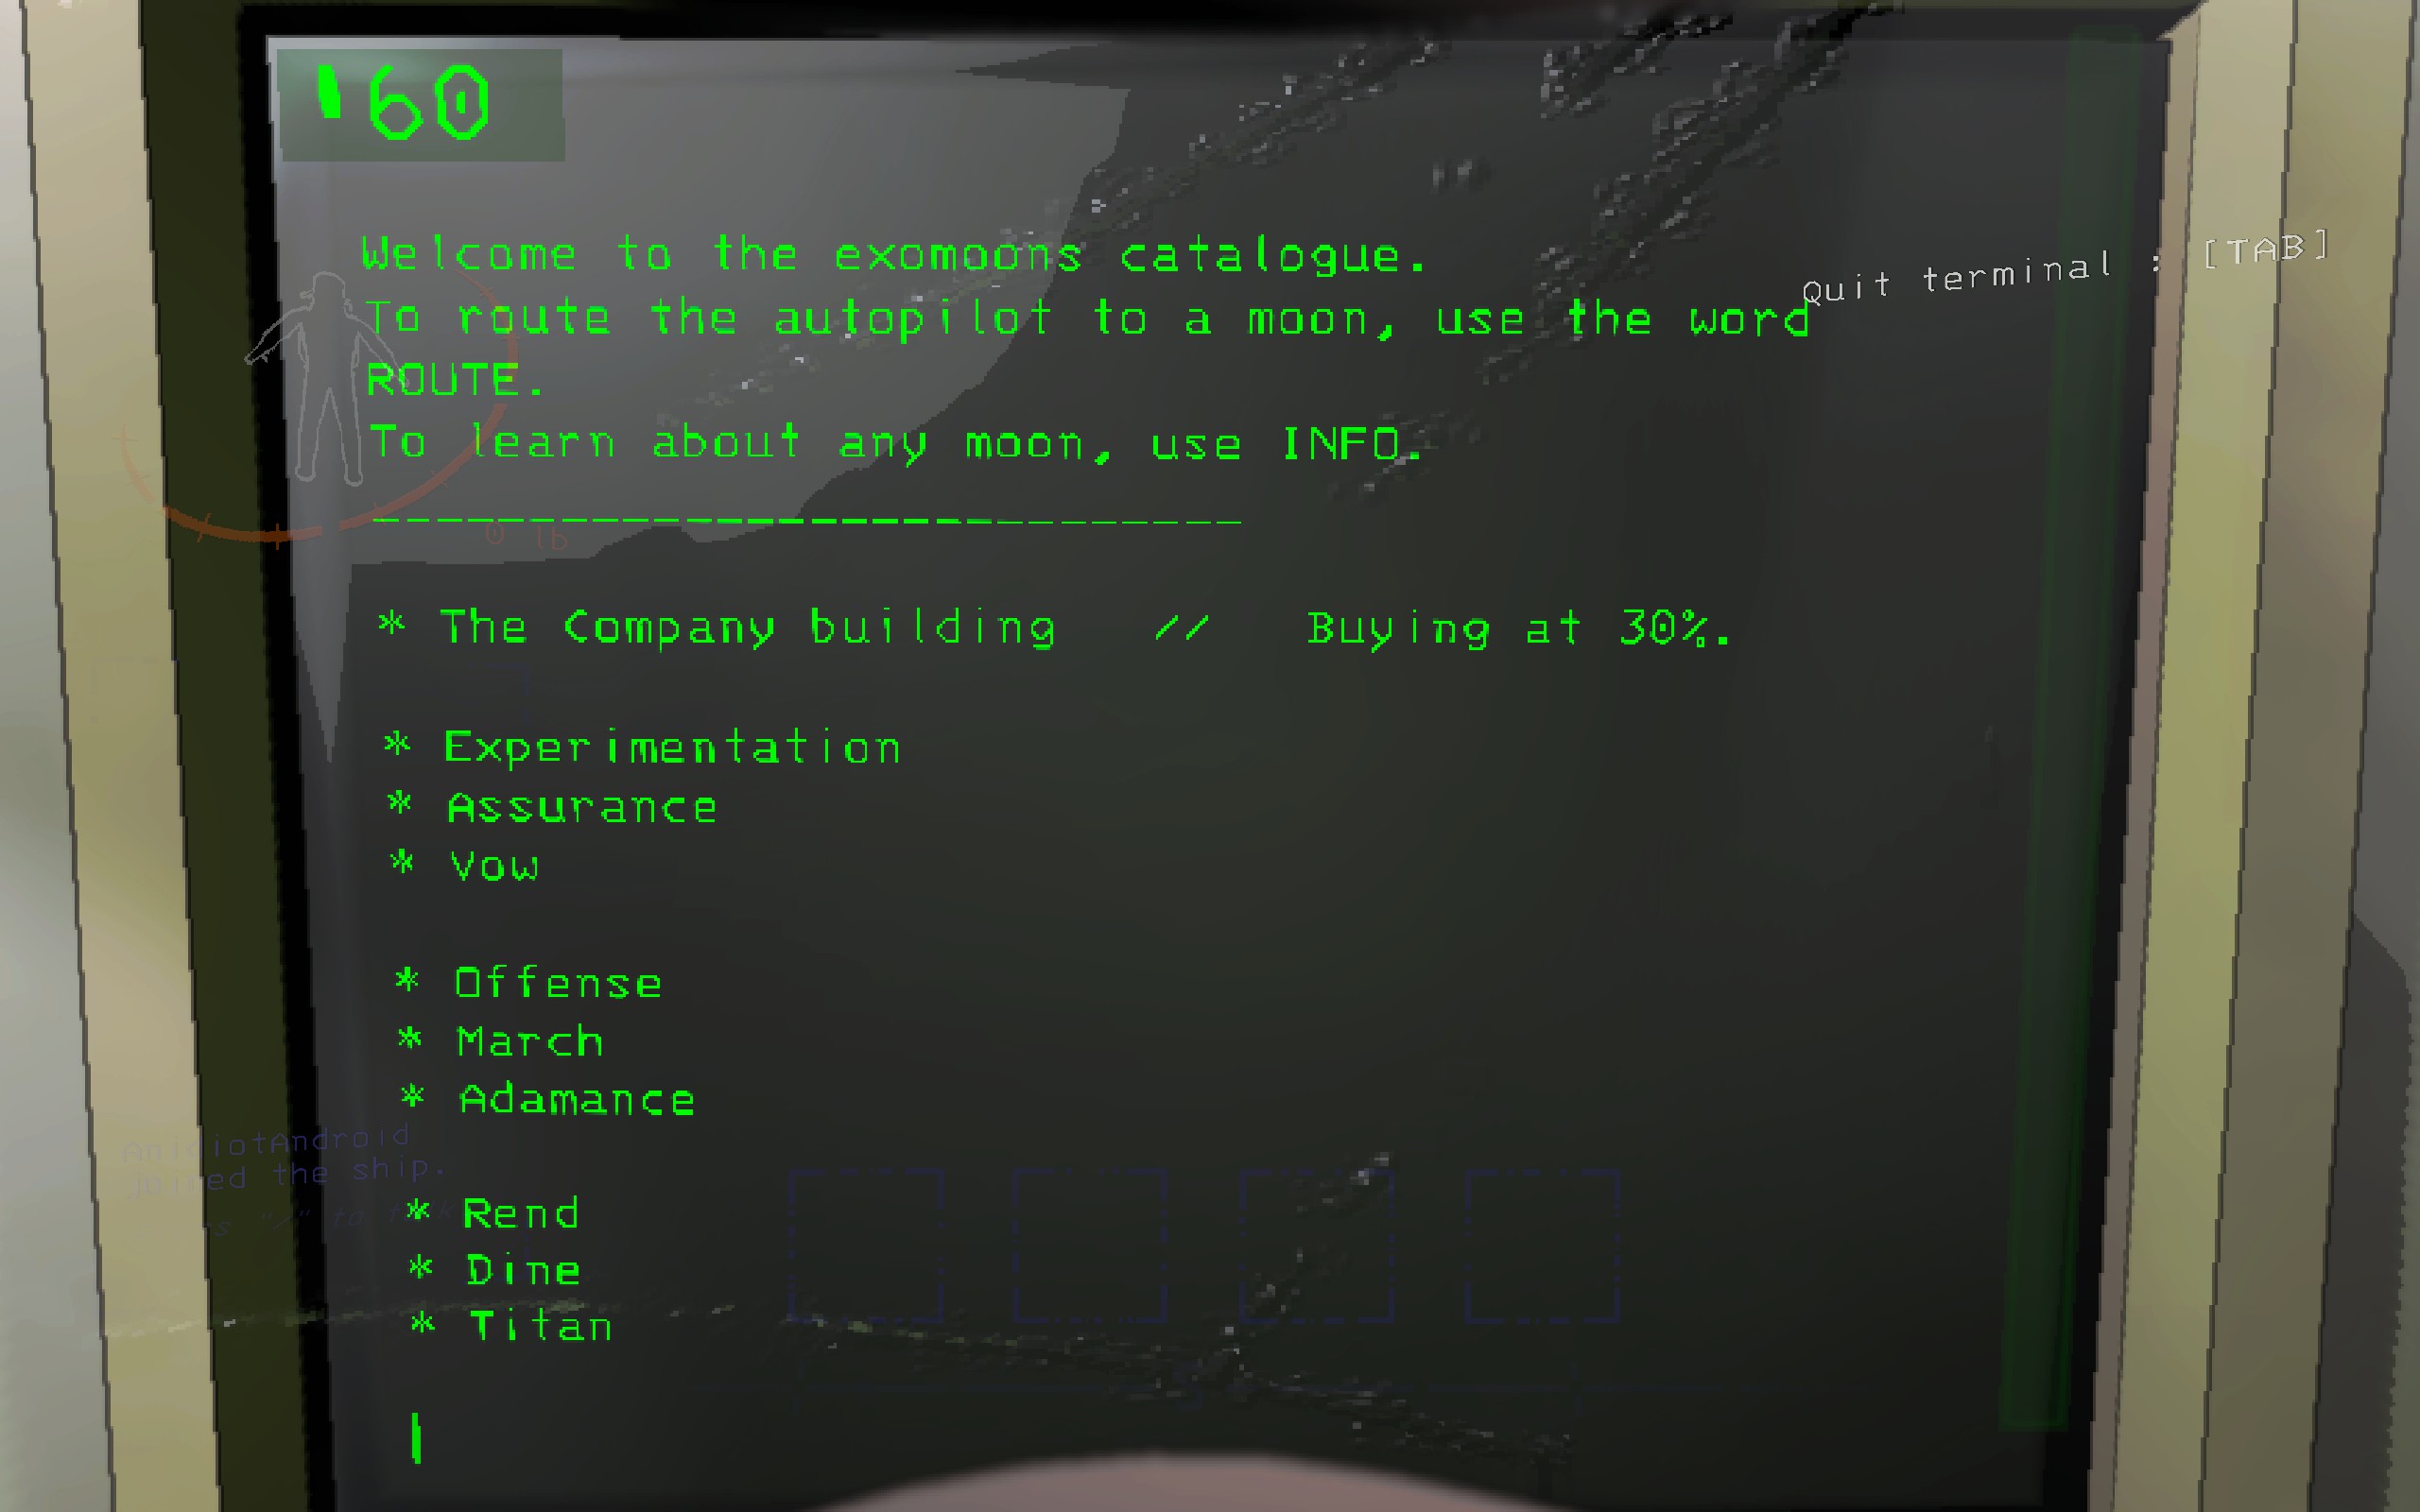The image size is (2420, 1512).
Task: Click the terminal command input cursor
Action: pos(417,1438)
